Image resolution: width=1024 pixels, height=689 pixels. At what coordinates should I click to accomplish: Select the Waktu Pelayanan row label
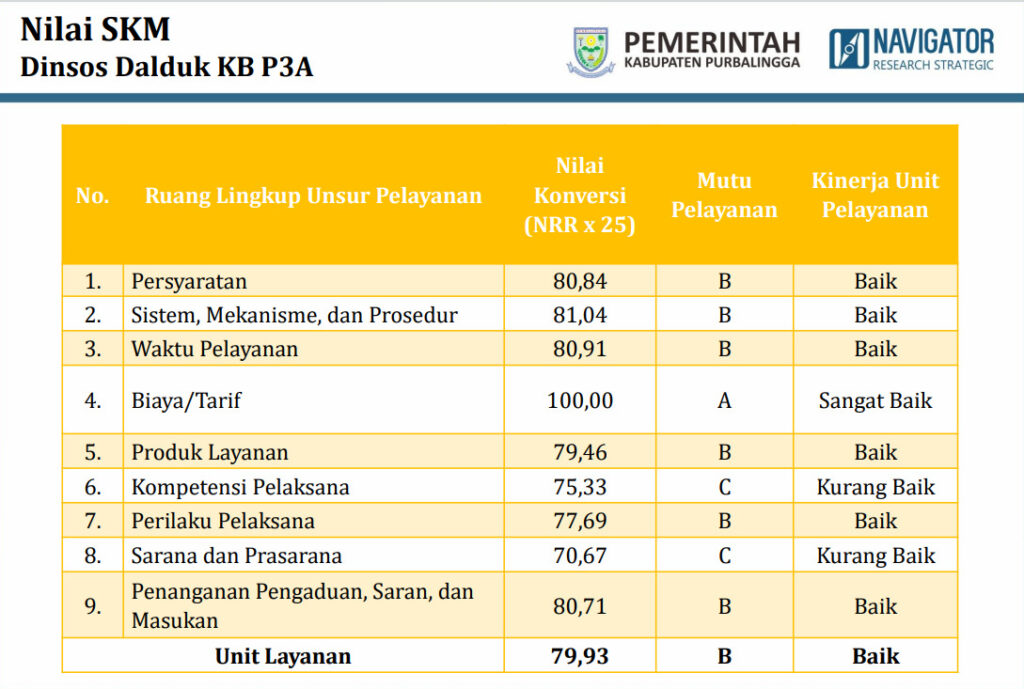[215, 349]
